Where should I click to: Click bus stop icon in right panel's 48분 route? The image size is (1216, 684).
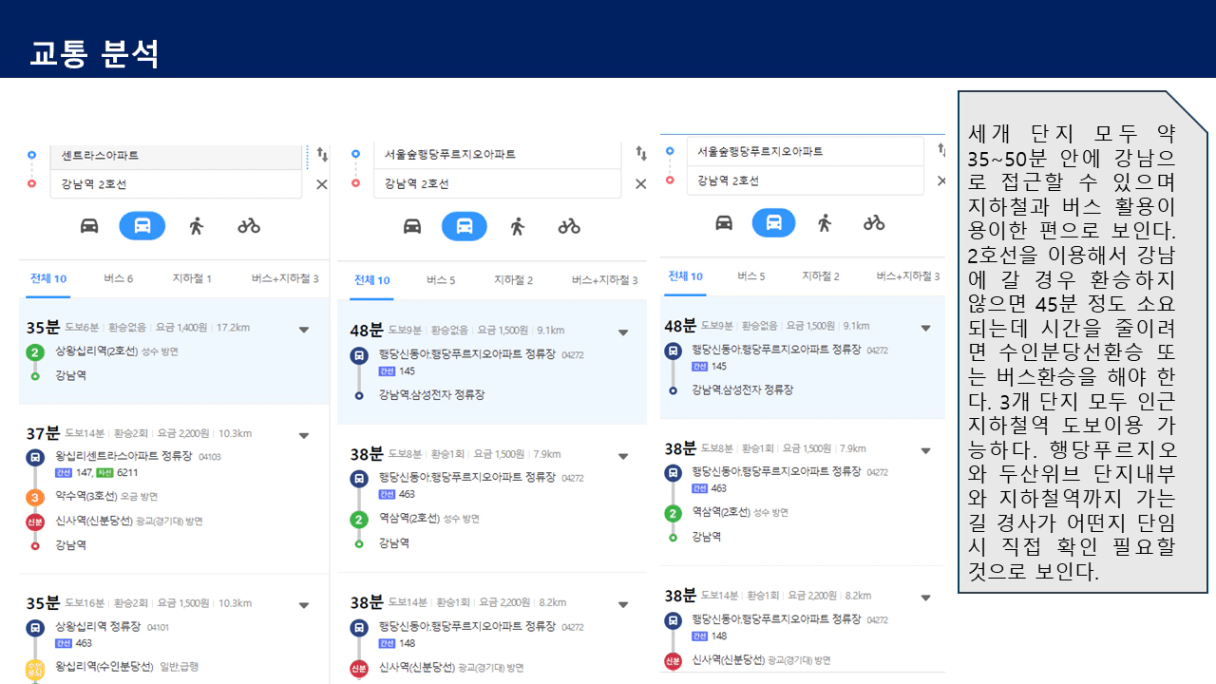[x=673, y=351]
